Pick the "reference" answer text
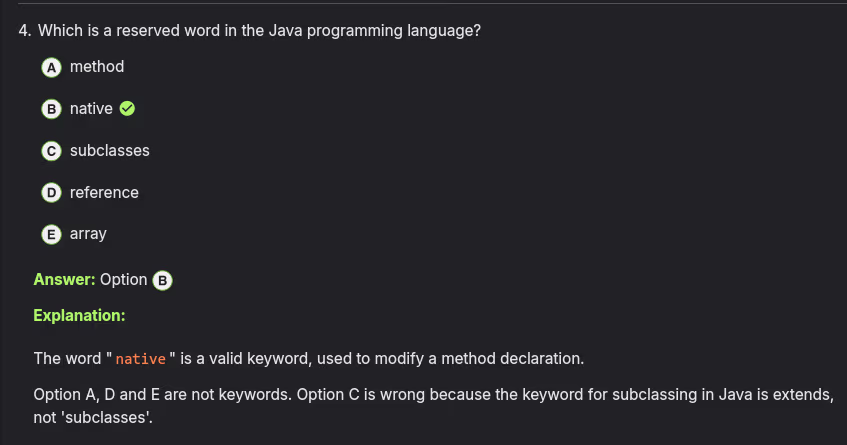This screenshot has width=847, height=445. tap(104, 193)
